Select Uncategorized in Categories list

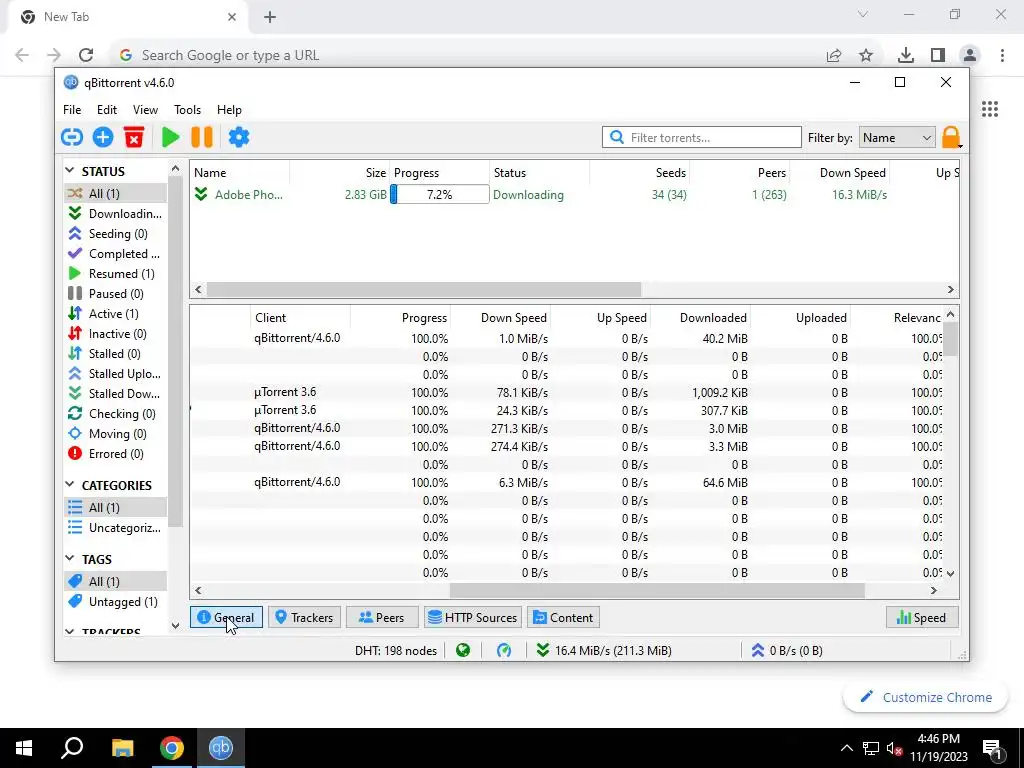click(x=116, y=528)
